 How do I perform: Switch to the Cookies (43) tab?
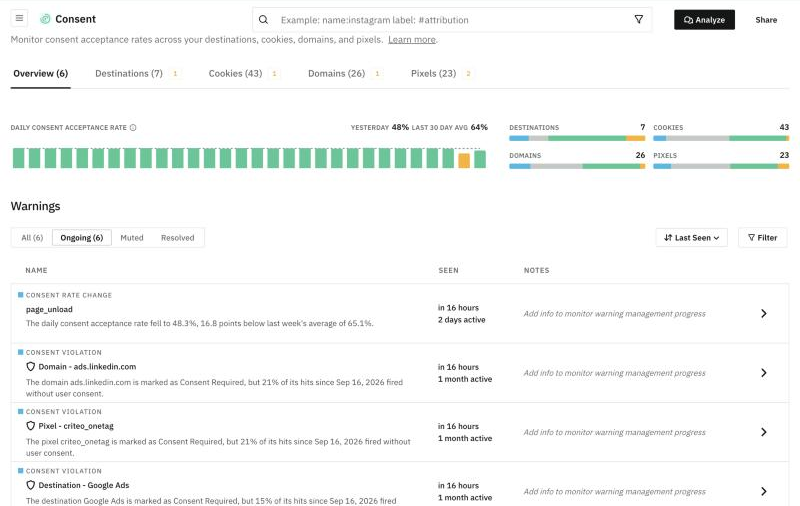235,73
